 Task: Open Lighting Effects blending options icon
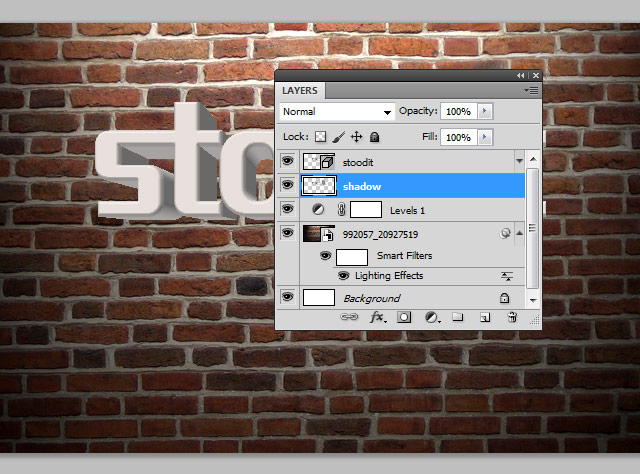[507, 276]
